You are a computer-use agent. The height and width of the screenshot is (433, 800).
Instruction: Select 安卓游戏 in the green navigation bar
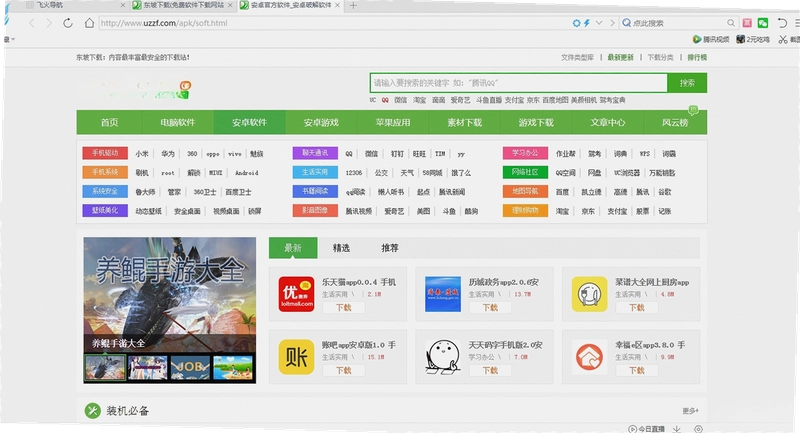click(x=321, y=122)
